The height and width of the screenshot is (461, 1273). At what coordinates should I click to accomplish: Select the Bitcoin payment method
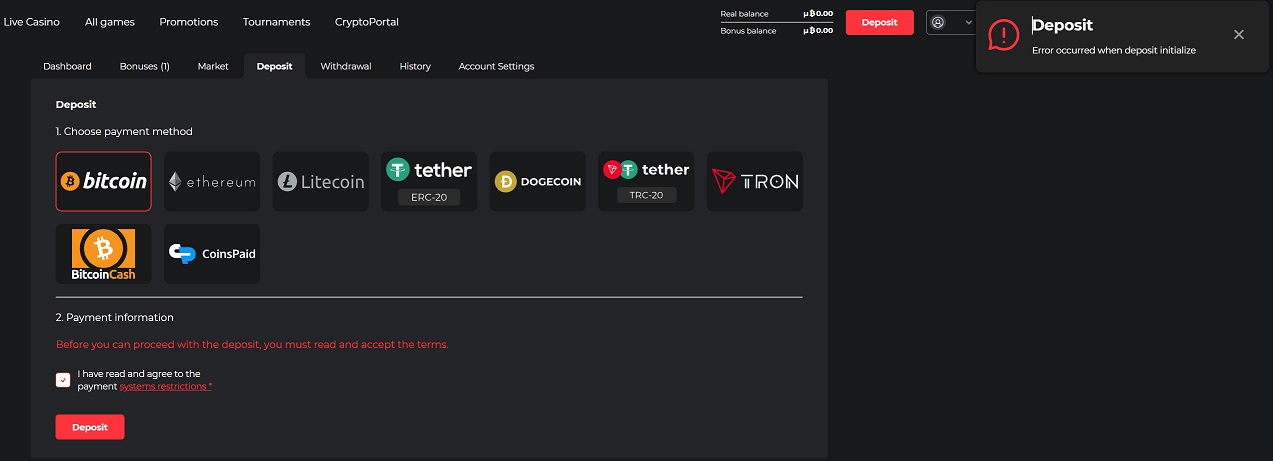pos(104,182)
